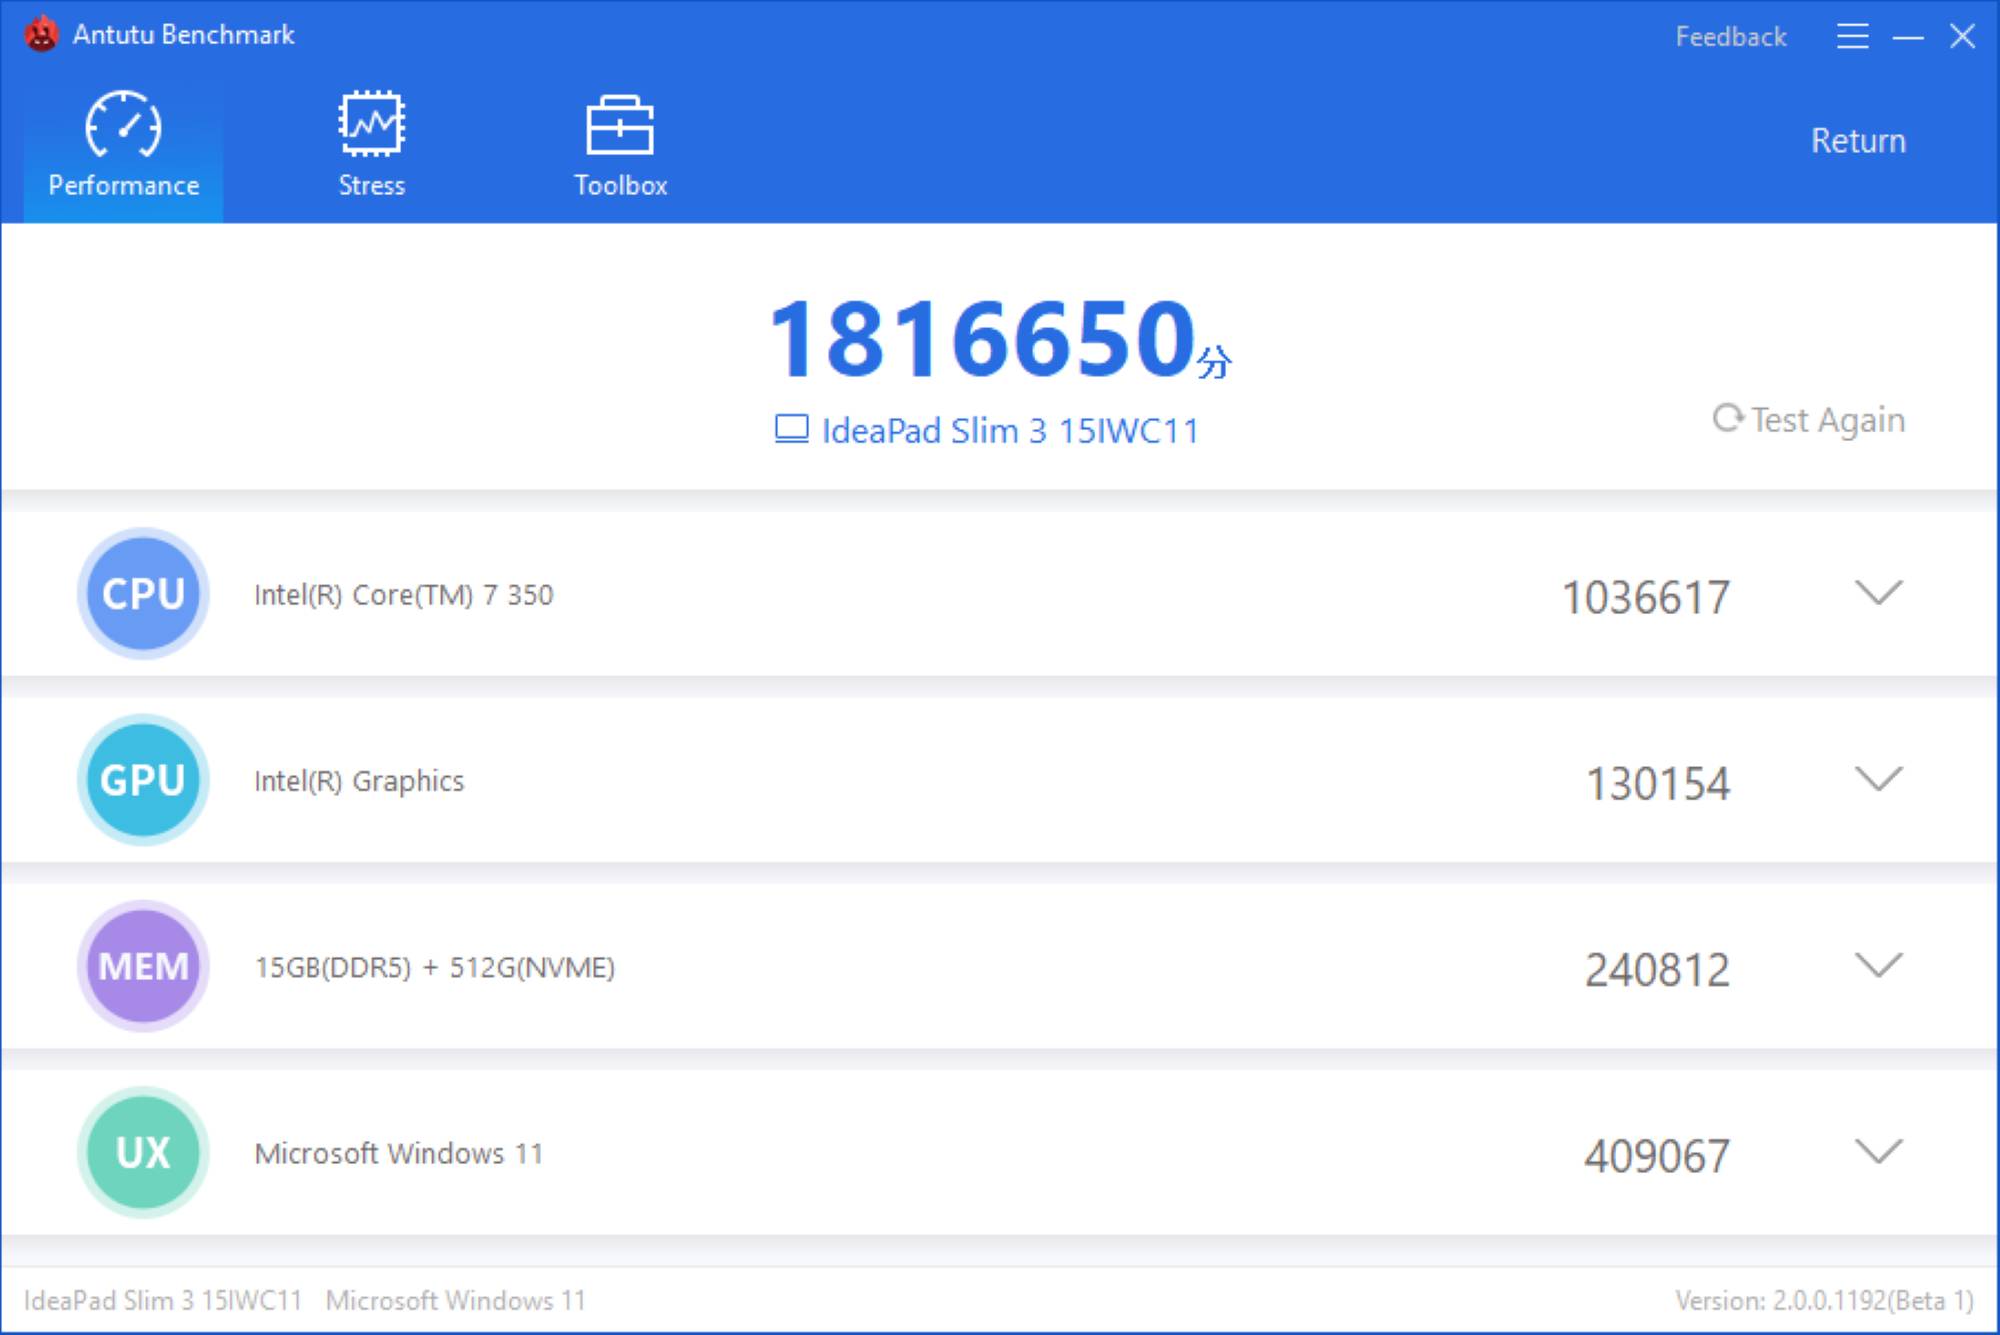The image size is (2000, 1335).
Task: Open the Feedback link
Action: click(1731, 37)
